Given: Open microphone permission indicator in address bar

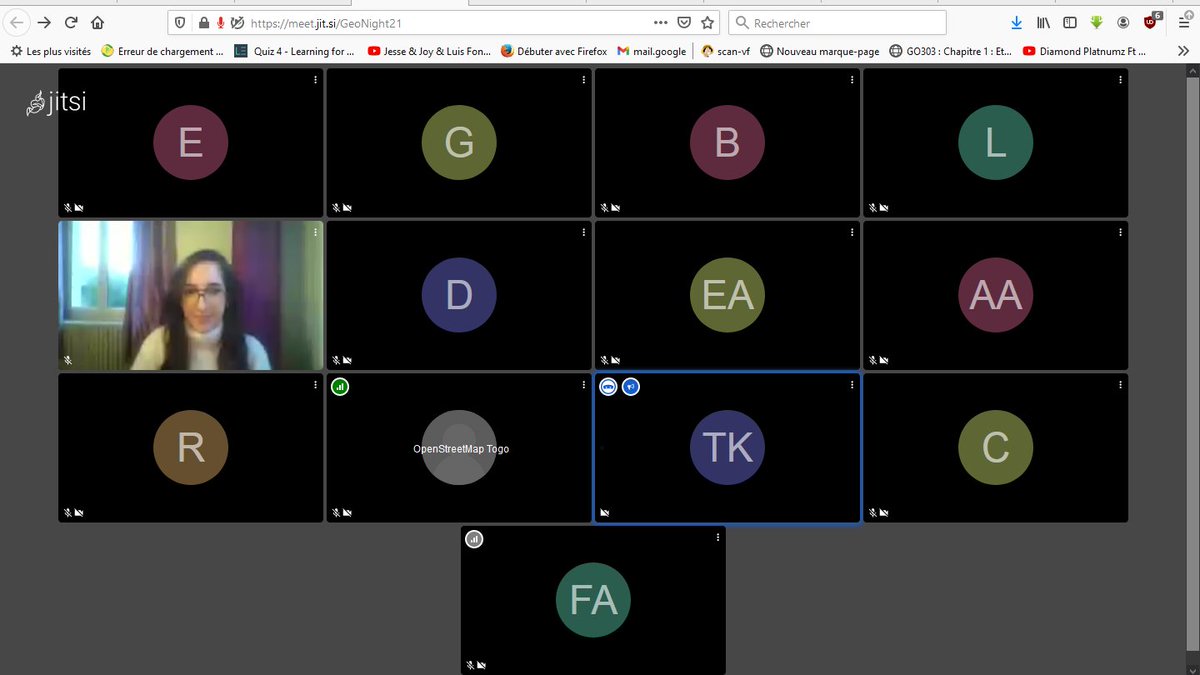Looking at the screenshot, I should coord(220,22).
